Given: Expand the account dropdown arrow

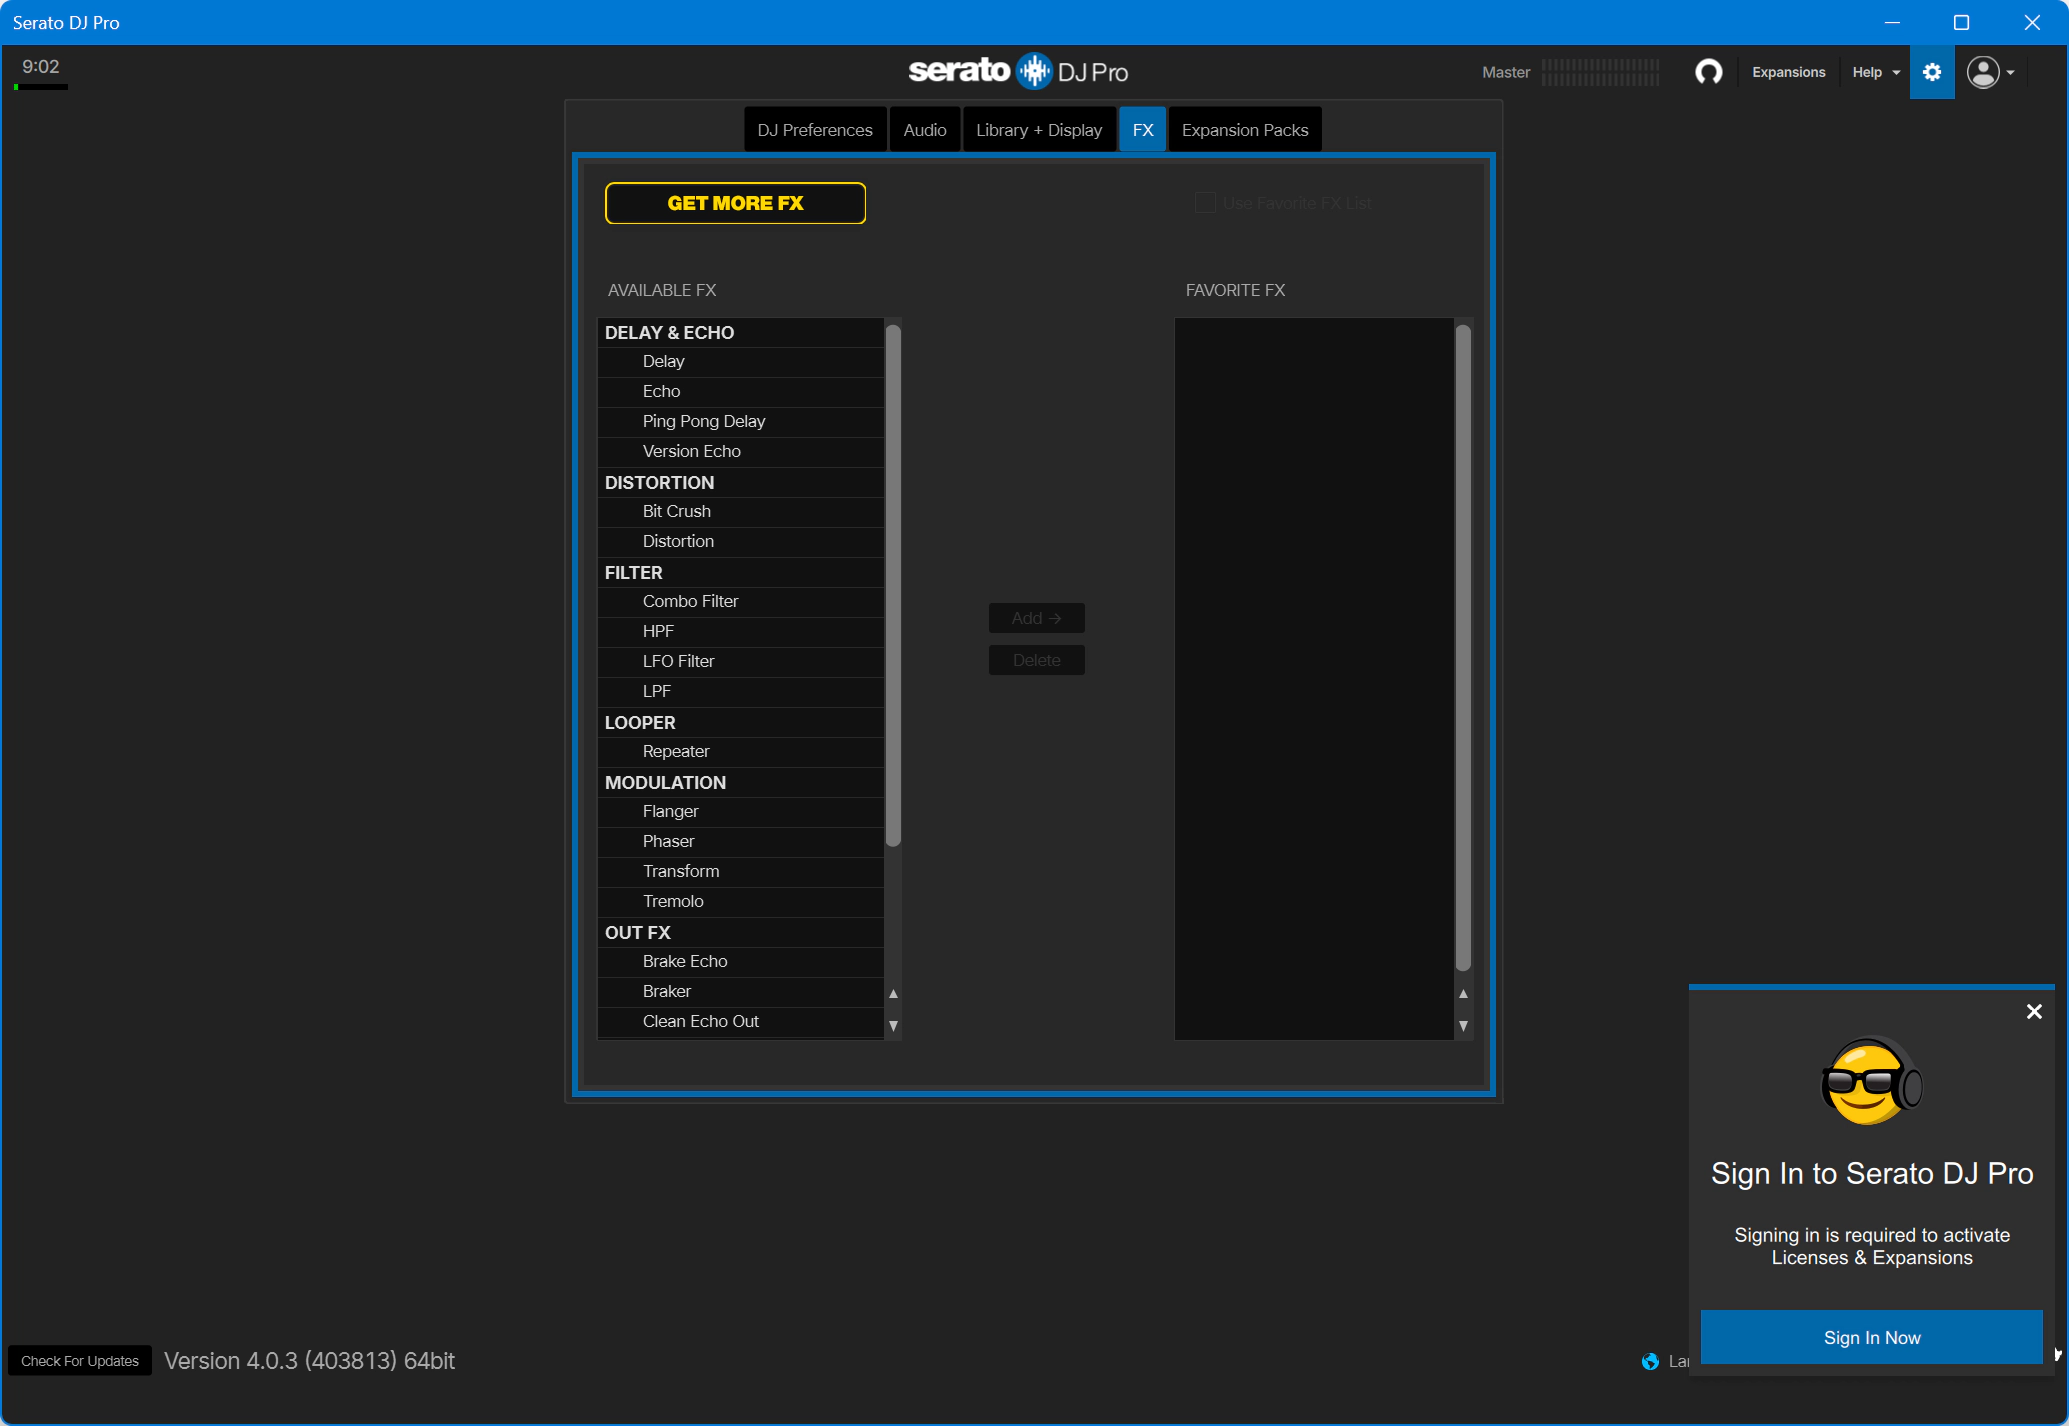Looking at the screenshot, I should click(x=2010, y=73).
